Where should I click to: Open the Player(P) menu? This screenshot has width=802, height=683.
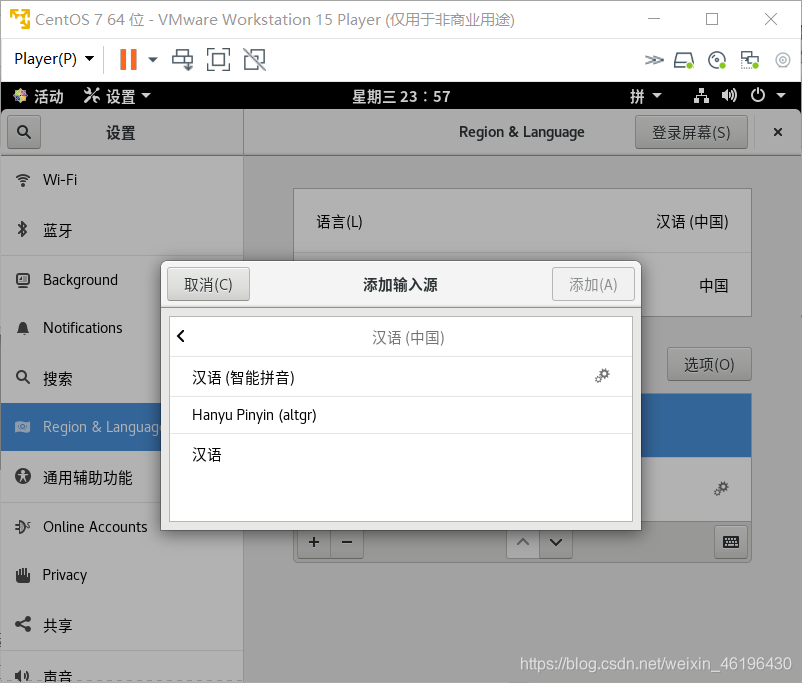point(54,59)
